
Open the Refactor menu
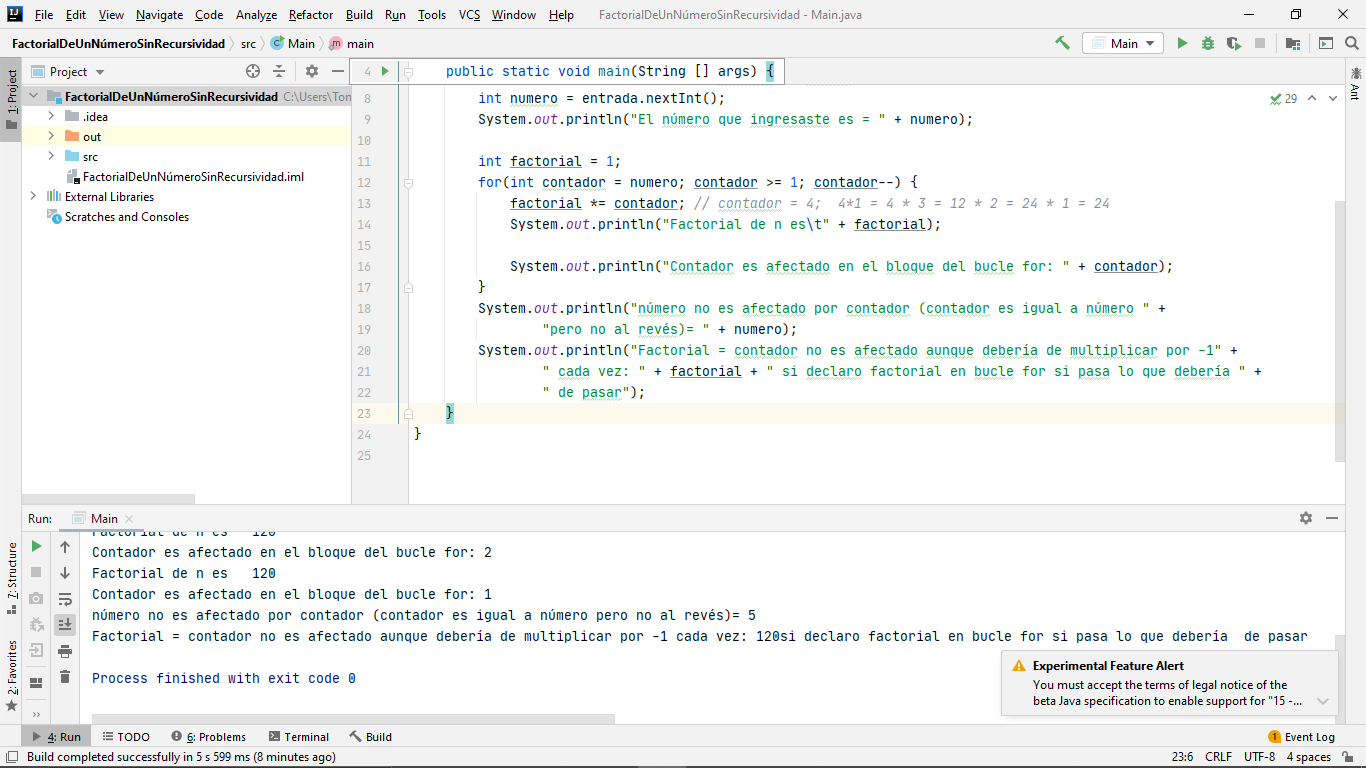coord(311,14)
